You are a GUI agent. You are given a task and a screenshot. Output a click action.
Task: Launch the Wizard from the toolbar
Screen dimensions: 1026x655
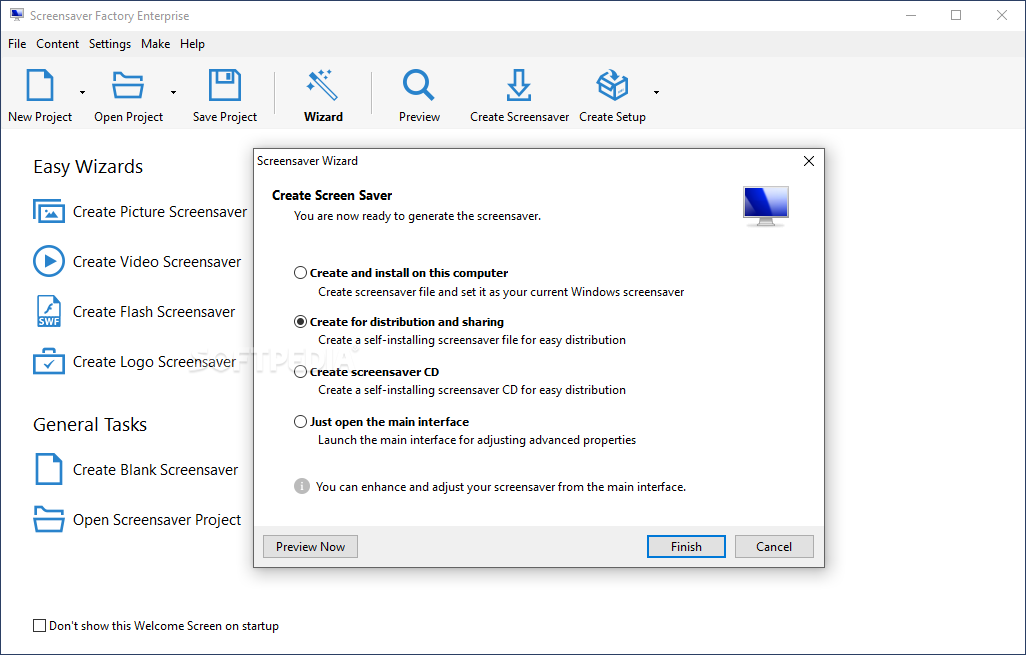pos(323,96)
